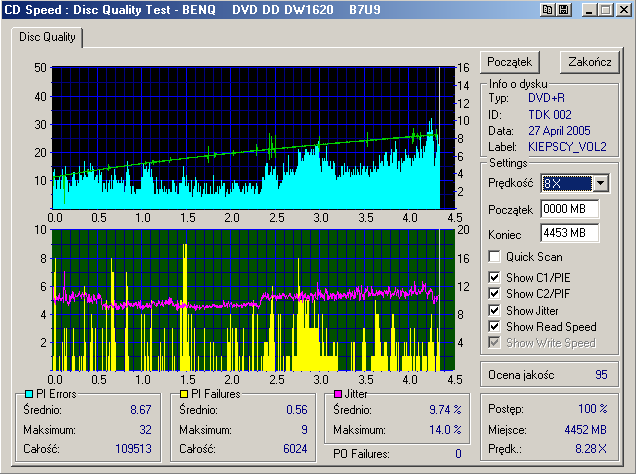
Task: Uncheck the Show Jitter option
Action: (494, 310)
